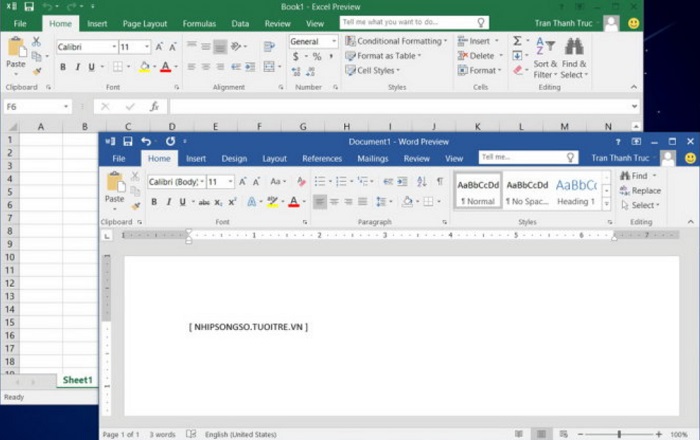Click Word's Tell me search box
Screen dimensions: 700x440
[x=528, y=157]
